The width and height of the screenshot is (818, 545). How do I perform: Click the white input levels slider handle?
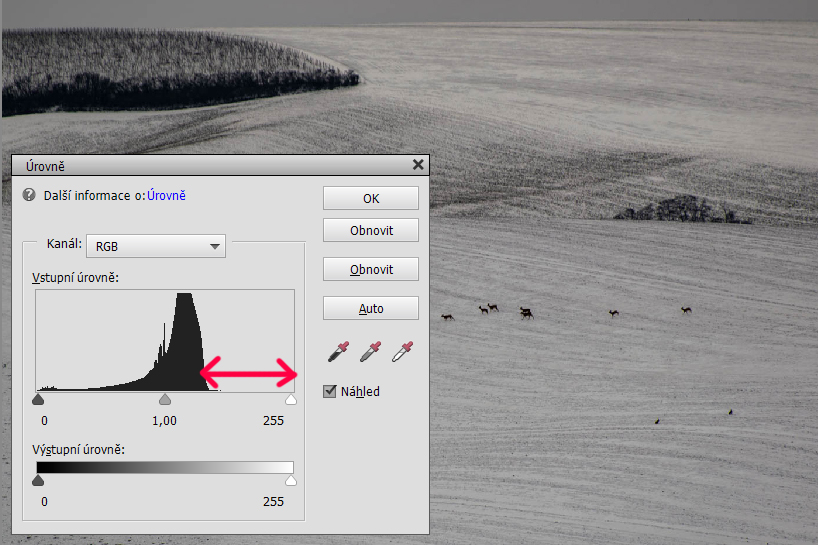291,400
